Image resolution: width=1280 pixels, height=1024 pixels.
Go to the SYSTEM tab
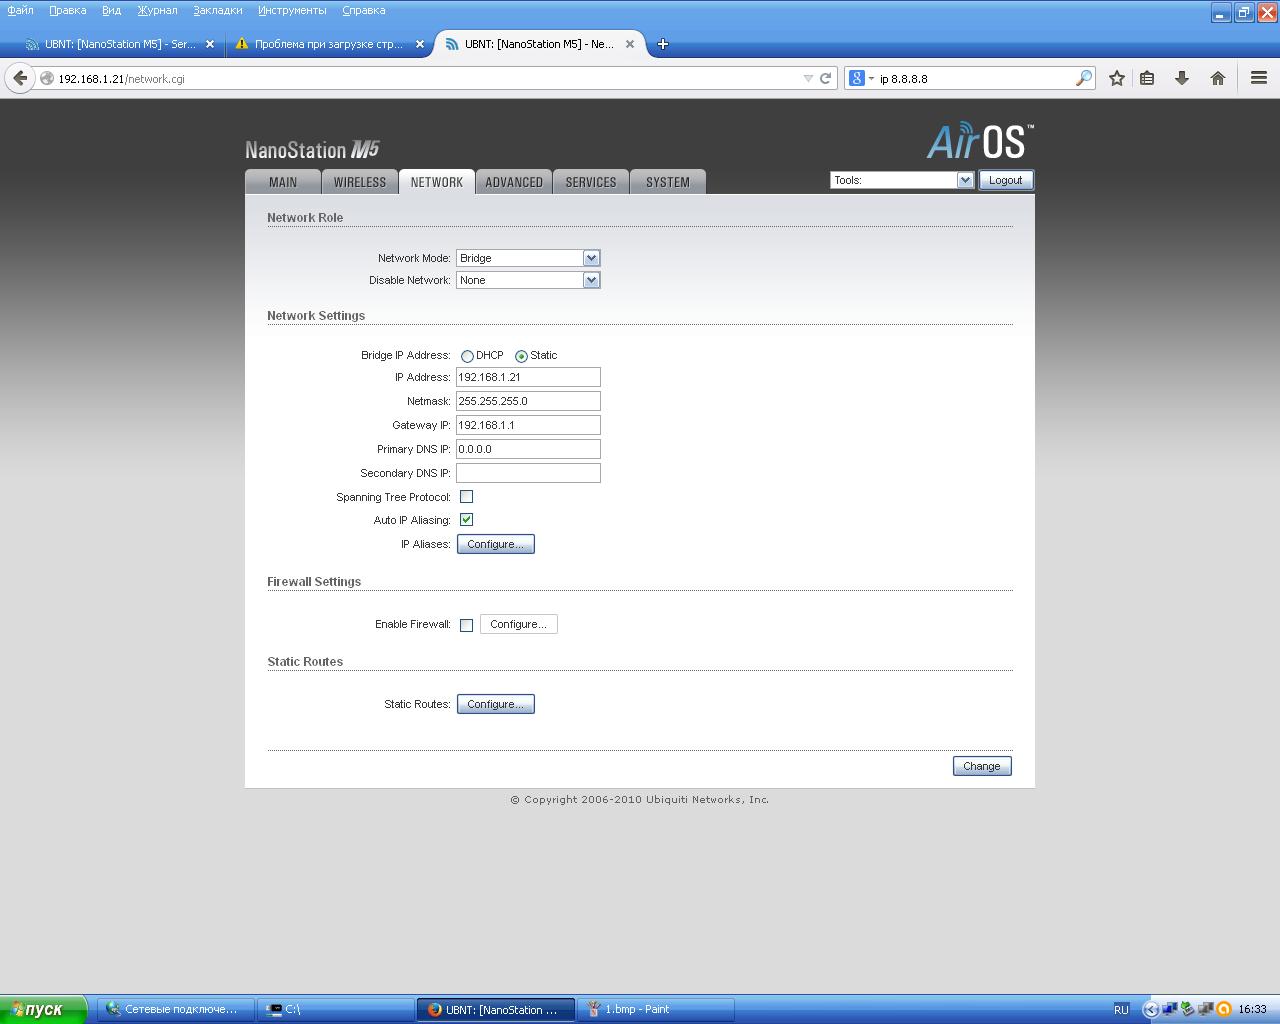668,182
